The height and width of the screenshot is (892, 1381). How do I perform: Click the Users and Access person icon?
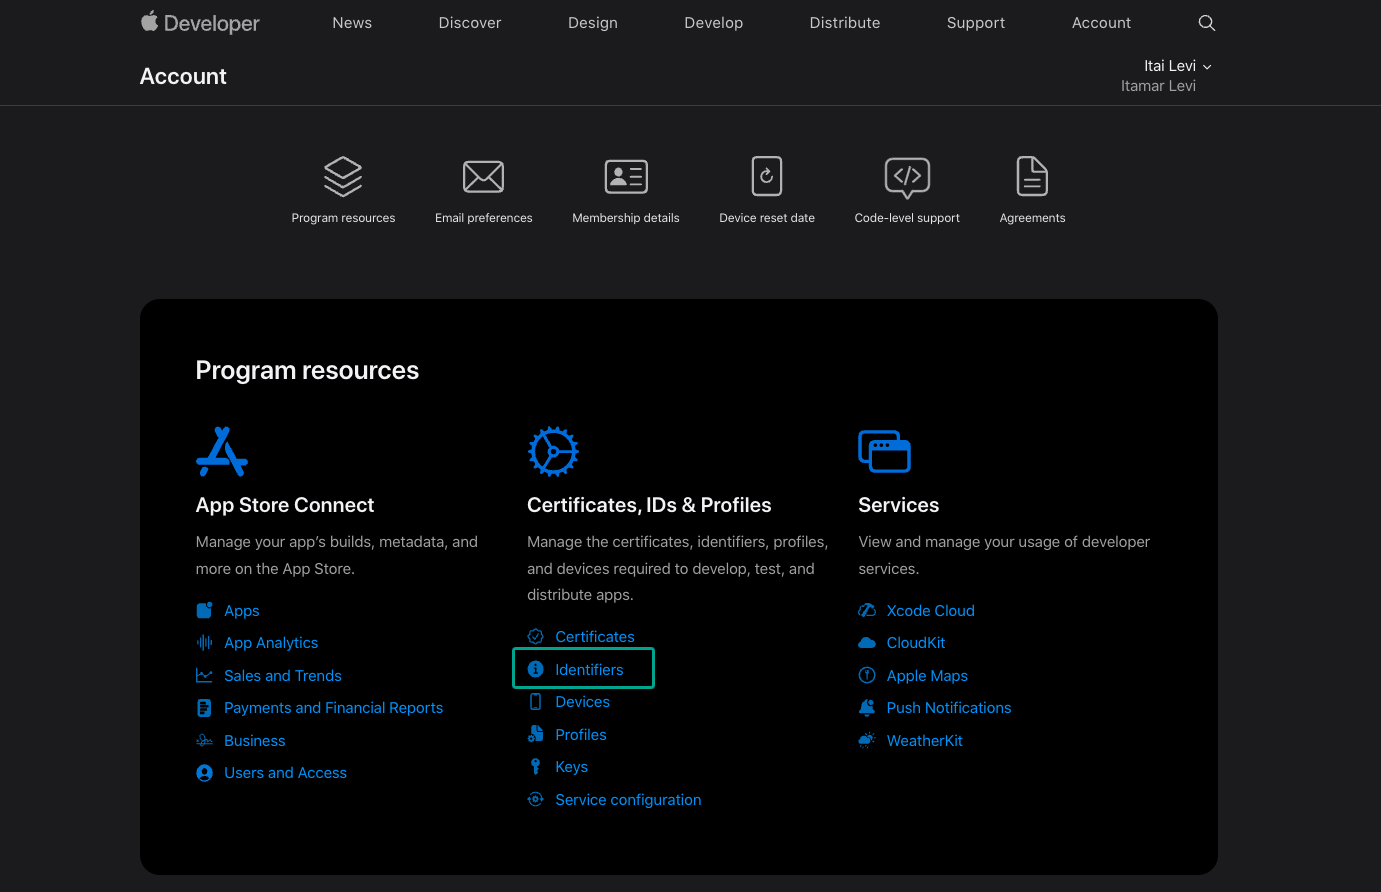(205, 773)
